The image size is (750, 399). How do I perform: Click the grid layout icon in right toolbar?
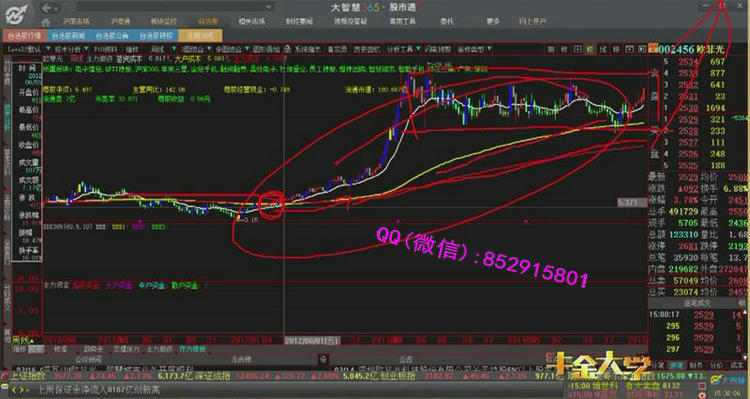578,49
